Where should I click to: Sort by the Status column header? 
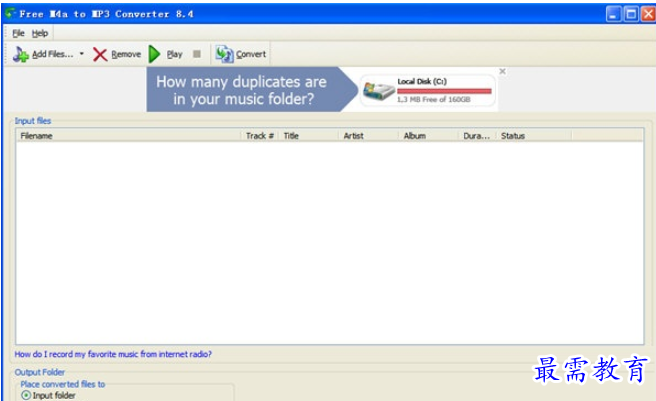[534, 136]
